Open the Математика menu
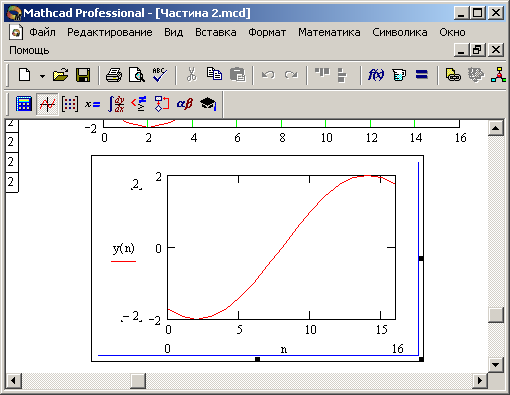Image resolution: width=510 pixels, height=395 pixels. pos(329,32)
